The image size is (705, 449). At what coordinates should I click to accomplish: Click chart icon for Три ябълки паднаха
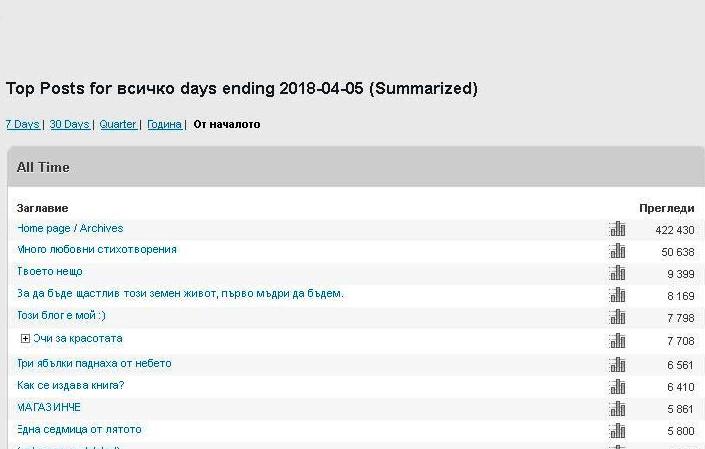617,365
